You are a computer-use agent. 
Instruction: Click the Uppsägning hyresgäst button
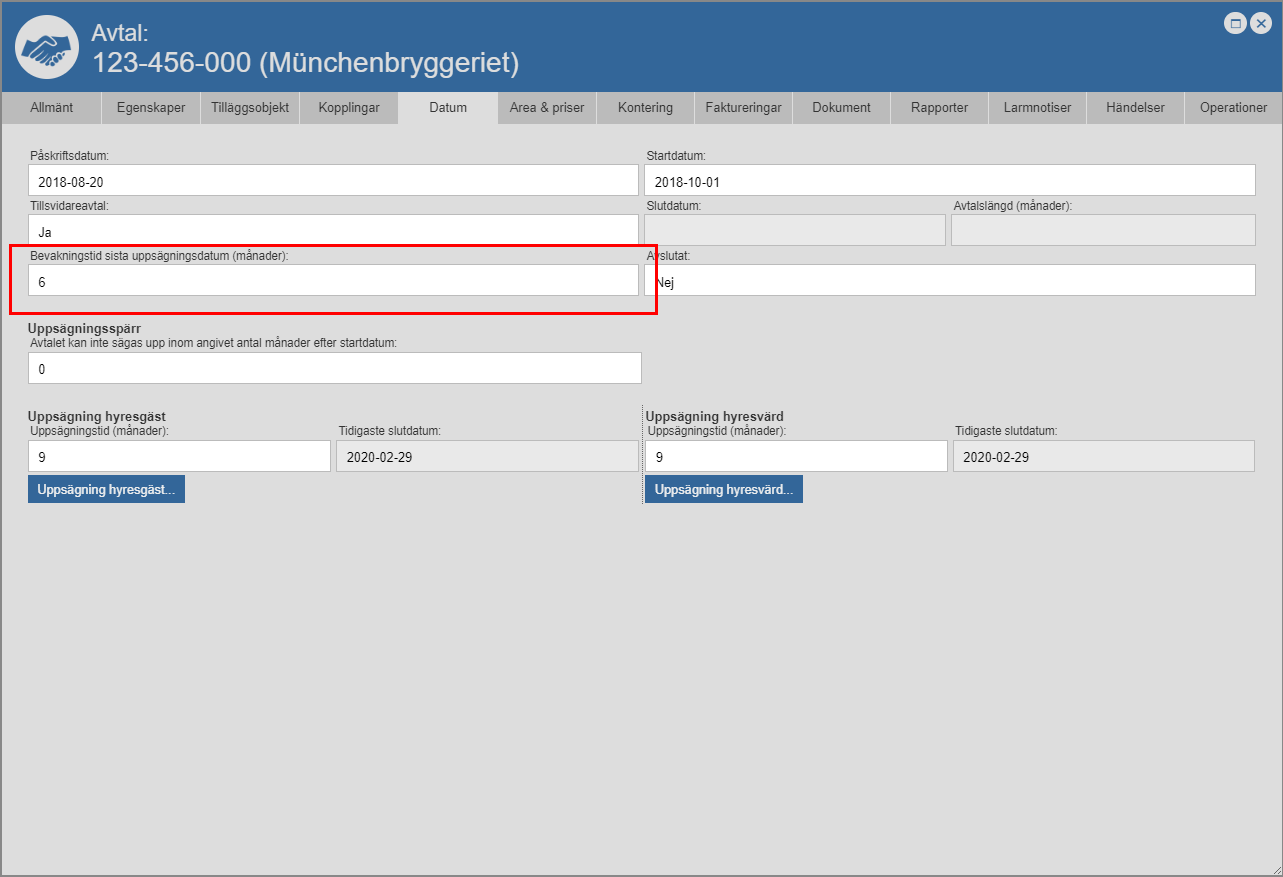click(x=106, y=490)
